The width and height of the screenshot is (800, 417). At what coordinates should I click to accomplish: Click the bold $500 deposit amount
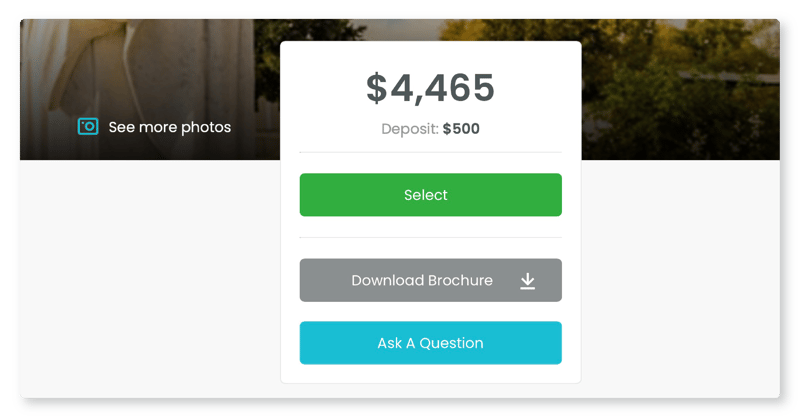click(461, 129)
